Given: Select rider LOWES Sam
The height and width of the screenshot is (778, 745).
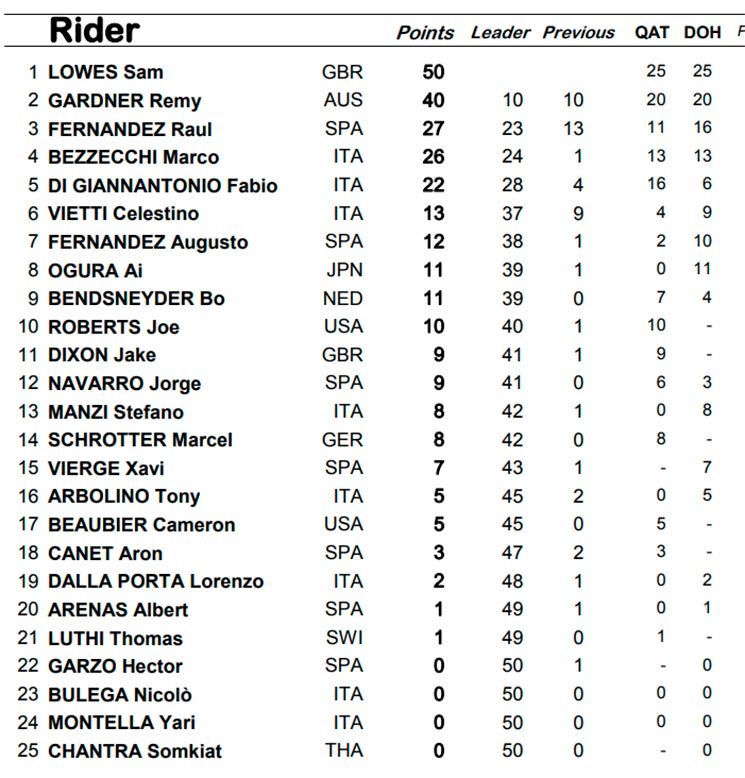Looking at the screenshot, I should click(106, 72).
